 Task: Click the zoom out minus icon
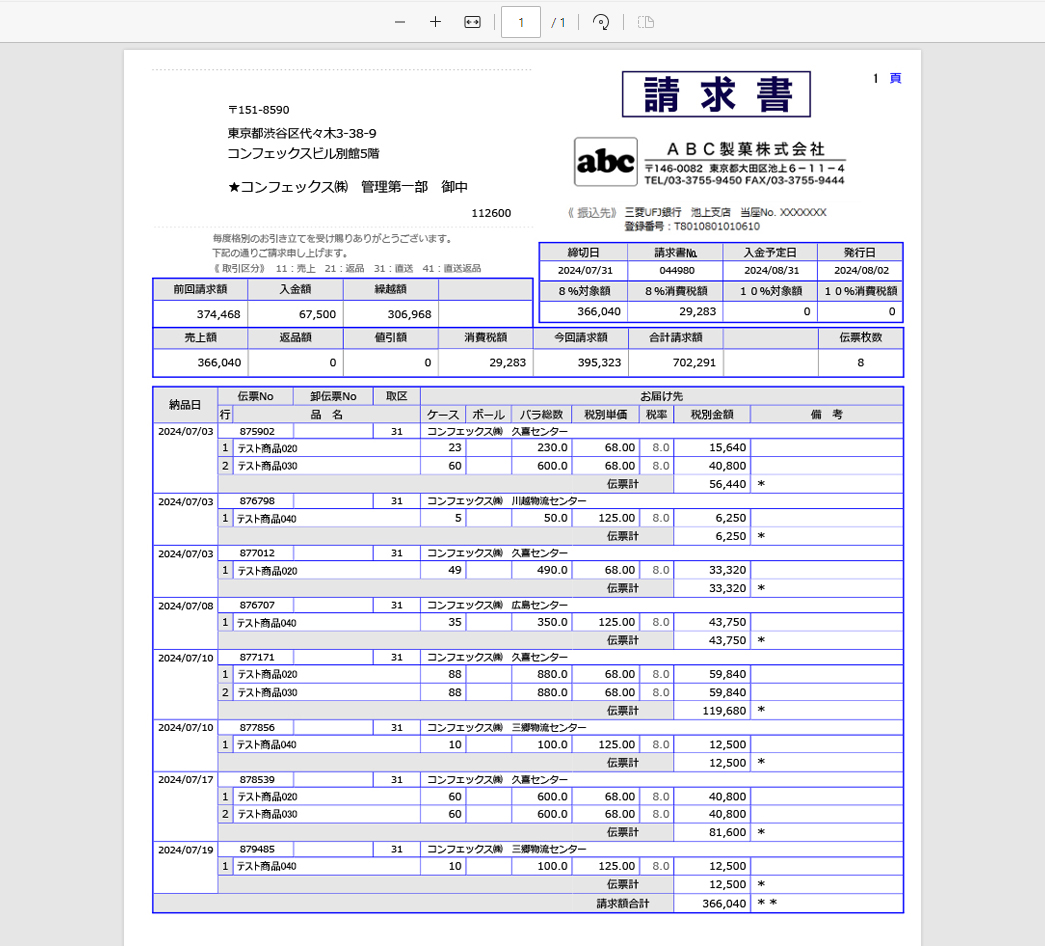click(x=400, y=22)
